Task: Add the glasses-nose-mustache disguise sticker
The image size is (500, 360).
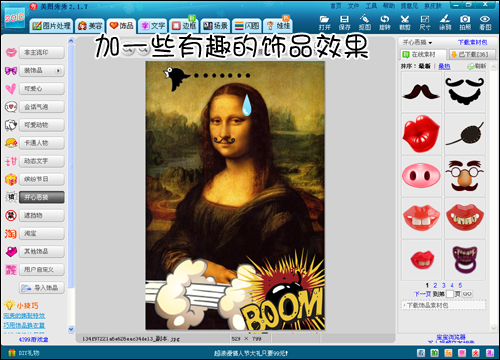Action: coord(465,175)
